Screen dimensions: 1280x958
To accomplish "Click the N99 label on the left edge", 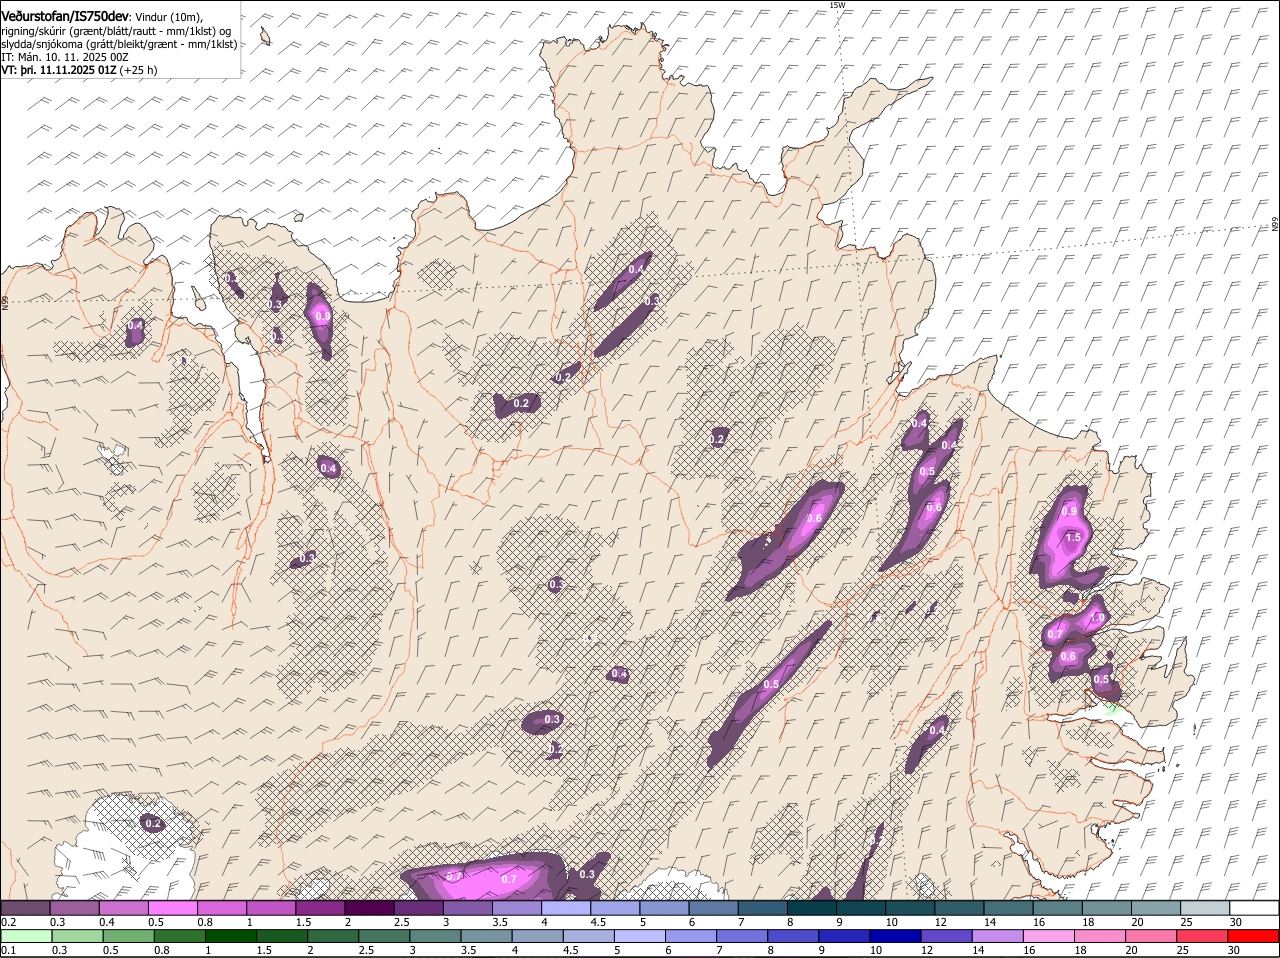I will (4, 301).
